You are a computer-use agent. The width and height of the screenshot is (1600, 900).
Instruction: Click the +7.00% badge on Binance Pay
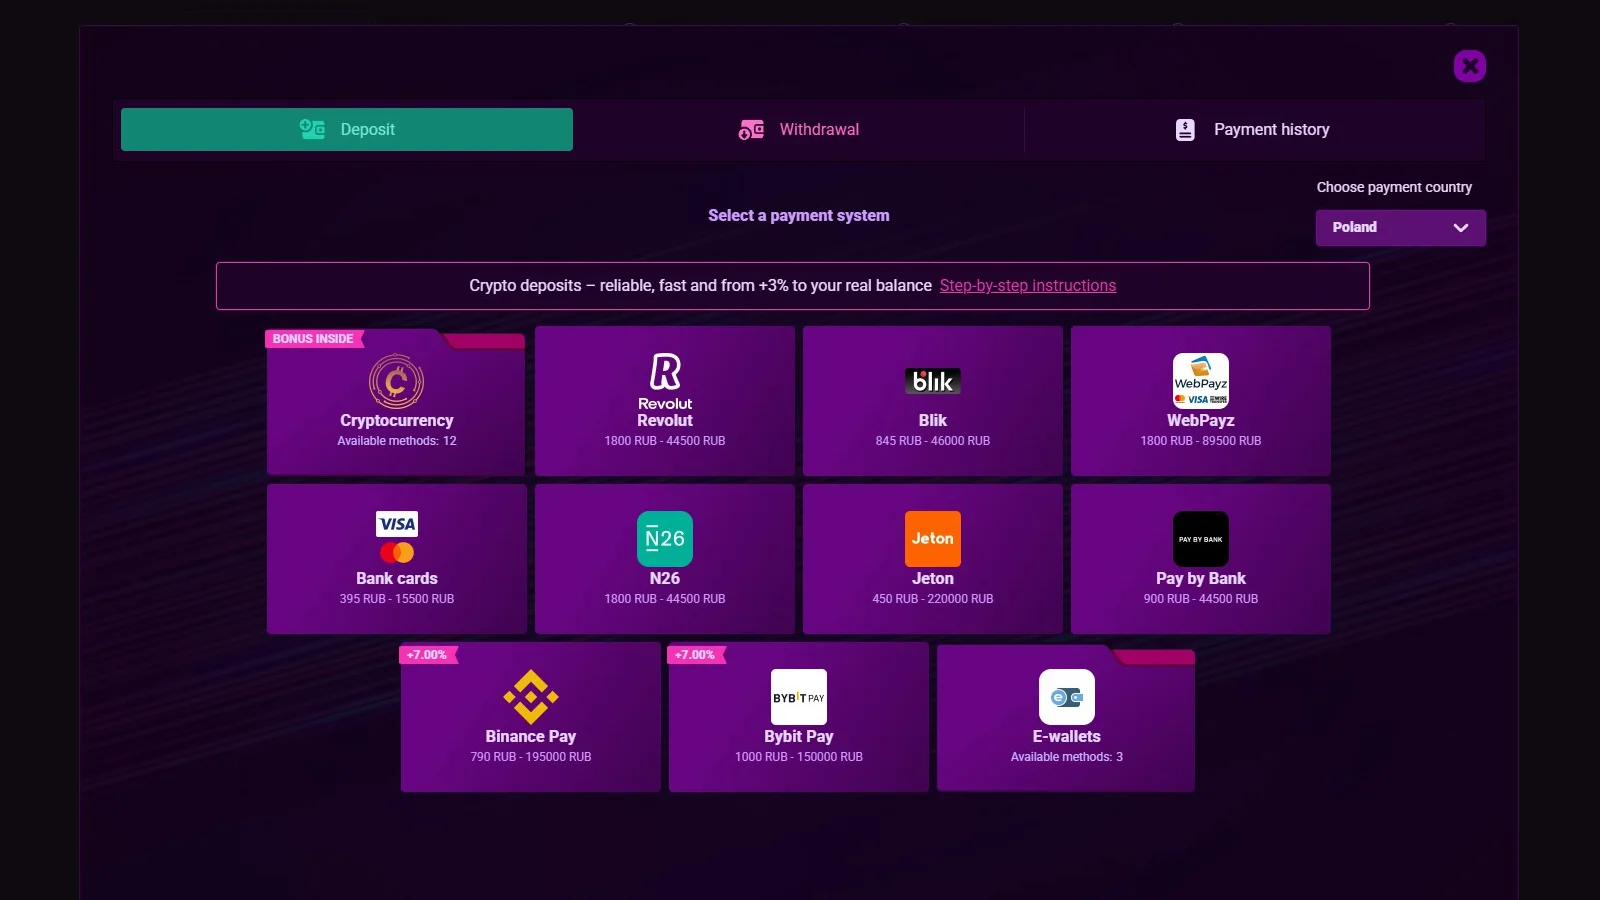click(428, 655)
